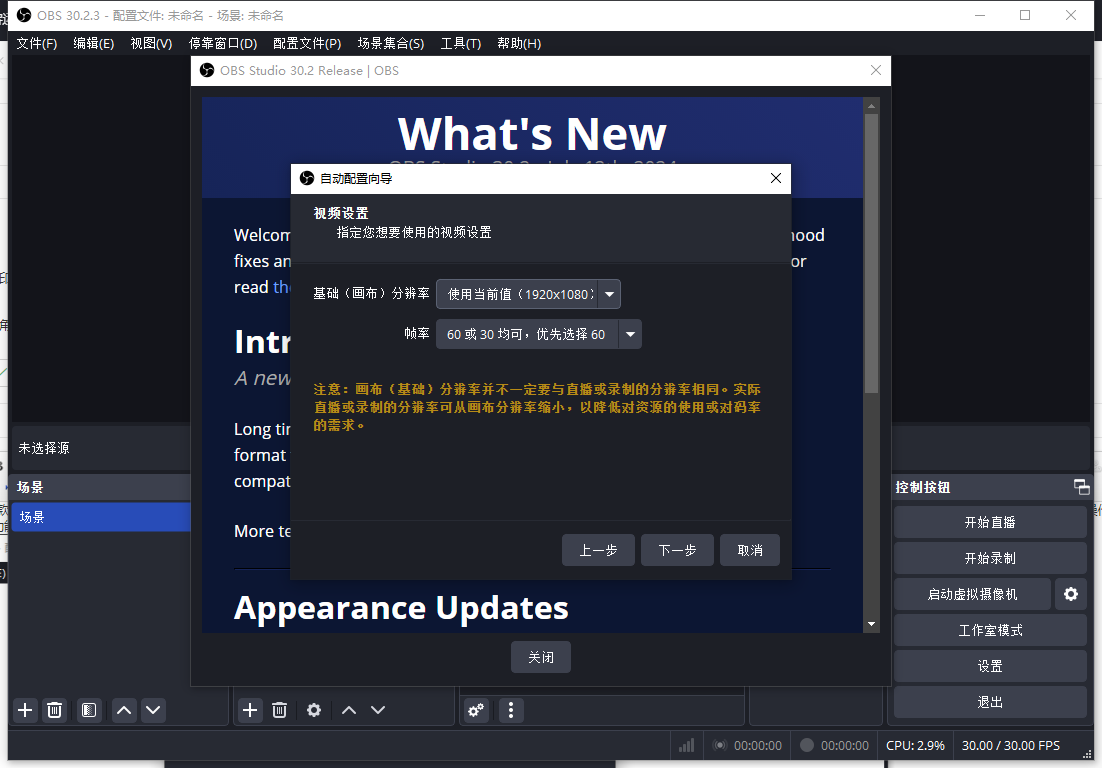Click 关闭 button in What's New window
The image size is (1102, 768).
coord(540,657)
